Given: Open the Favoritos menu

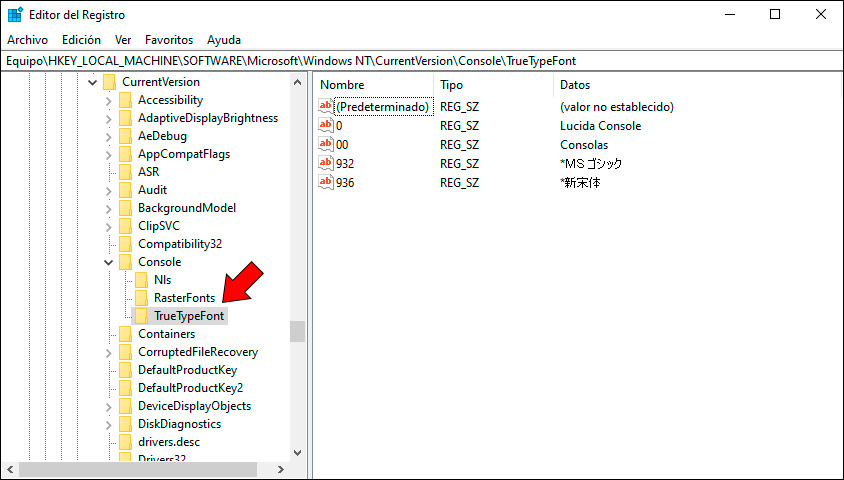Looking at the screenshot, I should [169, 40].
